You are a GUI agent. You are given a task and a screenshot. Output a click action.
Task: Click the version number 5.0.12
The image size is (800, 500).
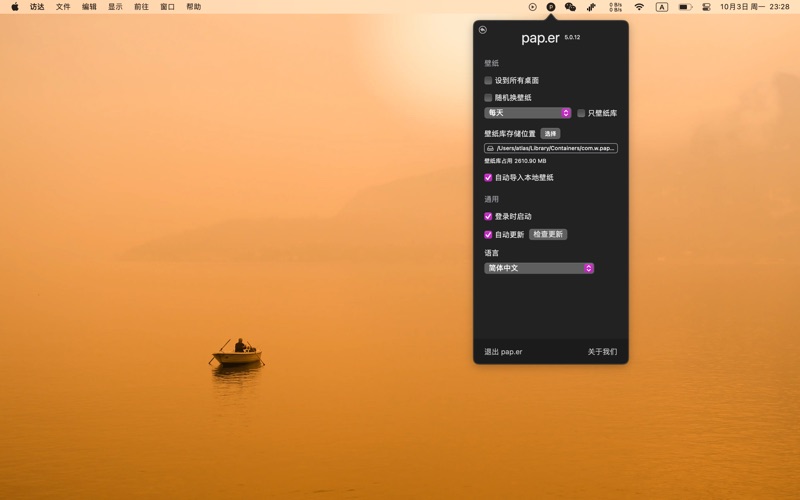click(572, 37)
